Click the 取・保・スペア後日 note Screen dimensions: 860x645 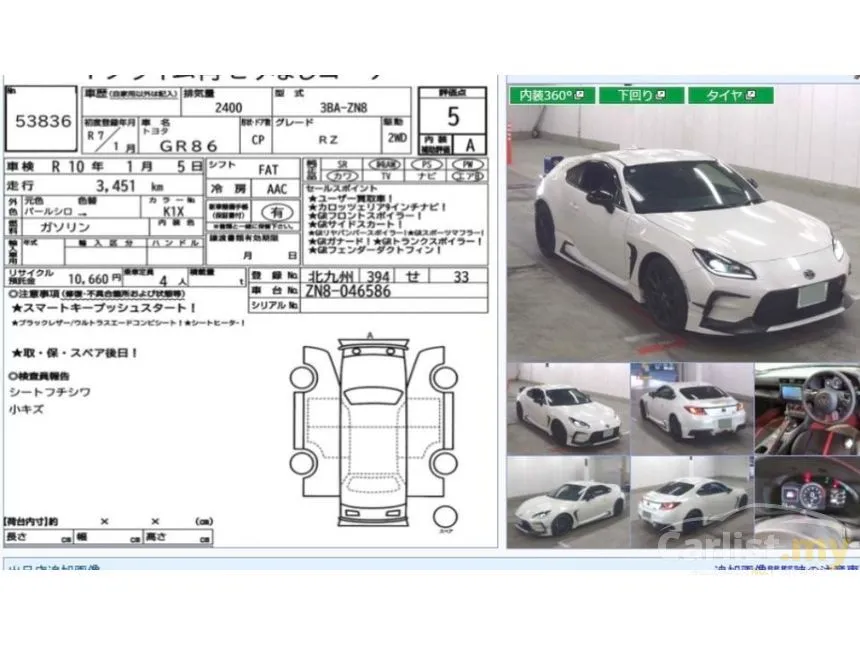point(75,353)
